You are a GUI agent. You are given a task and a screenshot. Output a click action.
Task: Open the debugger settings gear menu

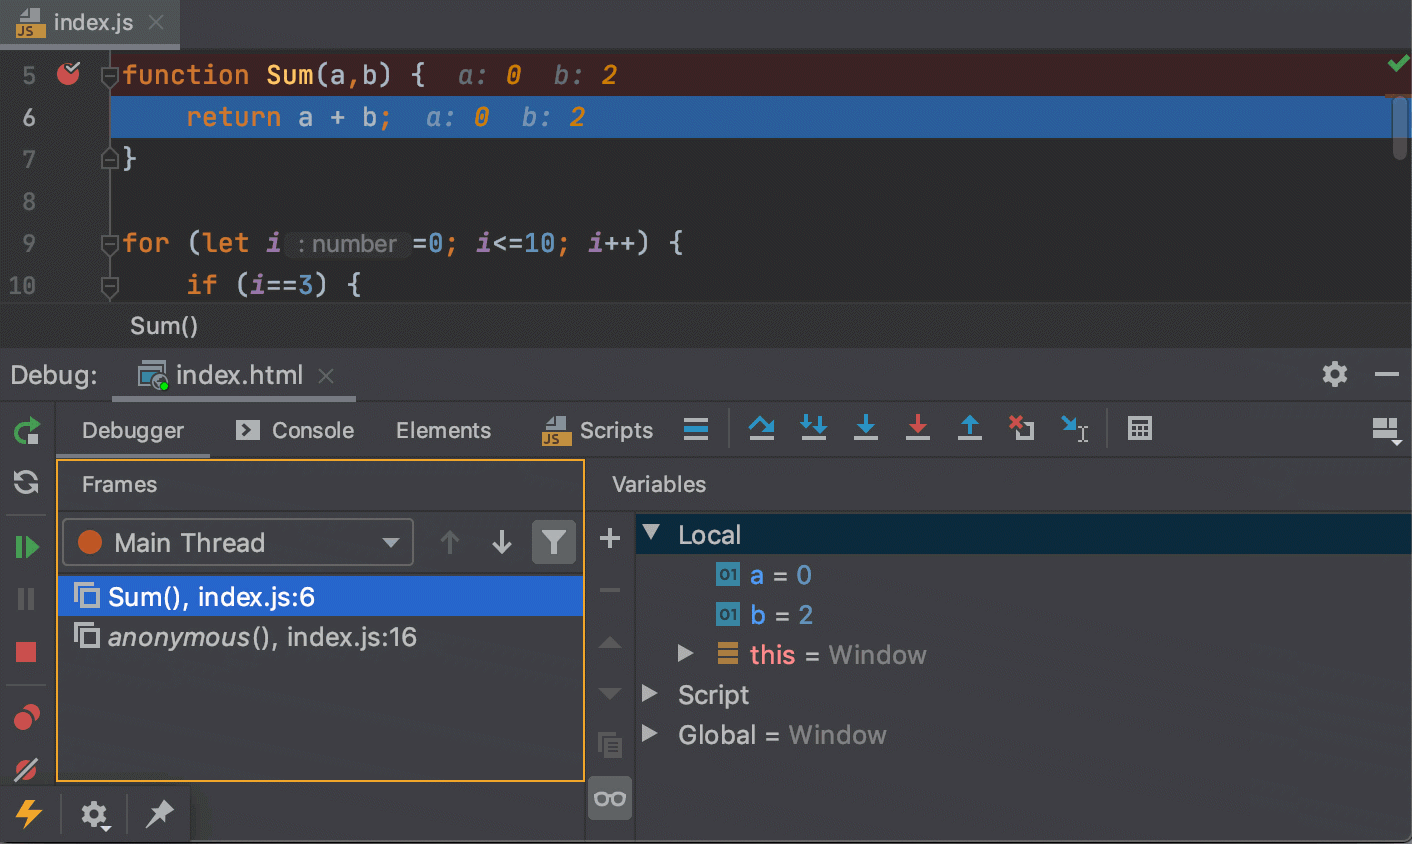coord(95,815)
